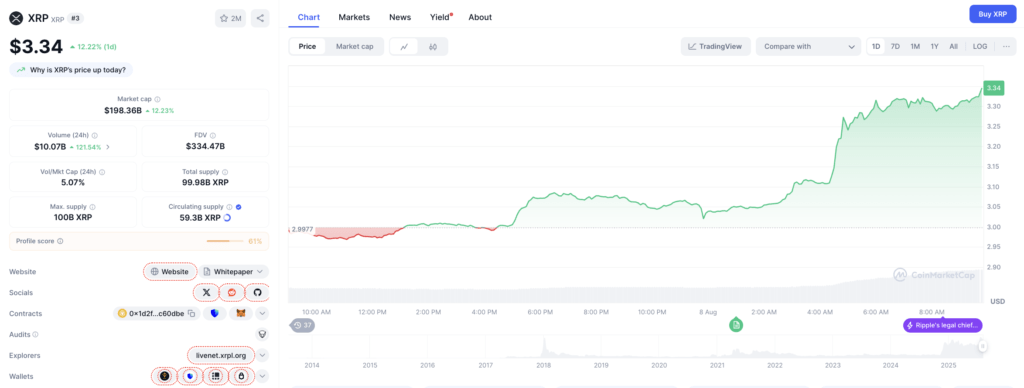
Task: Add XRP to watchlist with star button
Action: [x=231, y=18]
